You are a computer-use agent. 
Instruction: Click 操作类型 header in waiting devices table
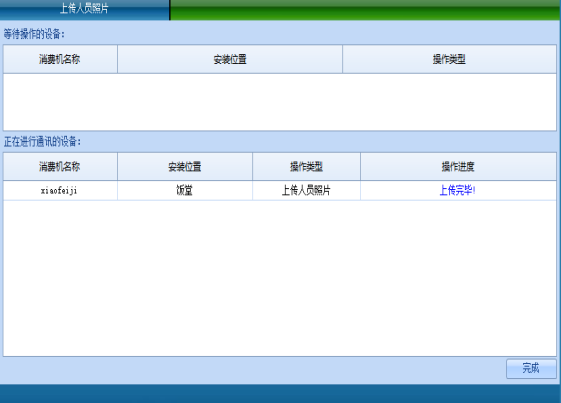(449, 59)
